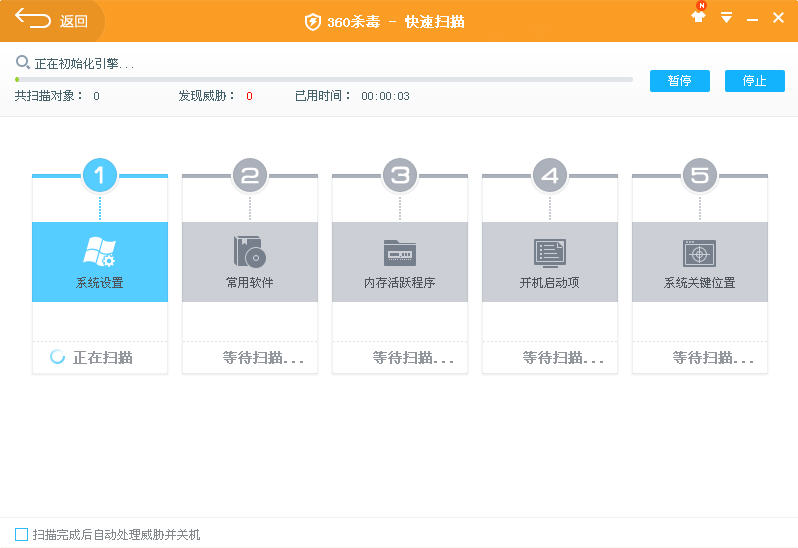Screen dimensions: 798x548
Task: Select step 1 circle marker
Action: click(x=99, y=176)
